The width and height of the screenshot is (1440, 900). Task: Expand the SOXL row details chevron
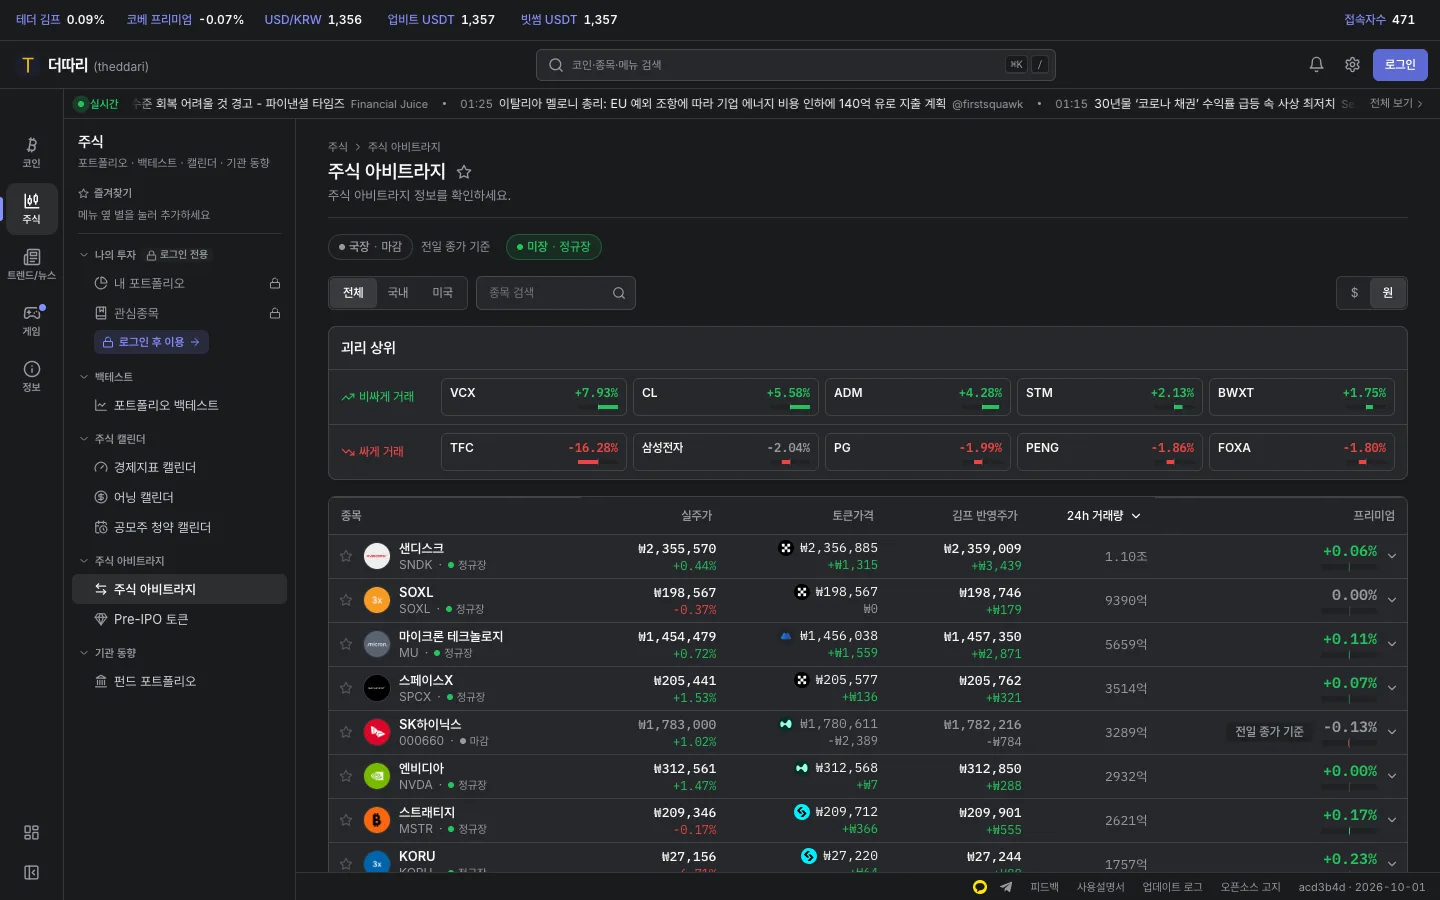coord(1392,600)
